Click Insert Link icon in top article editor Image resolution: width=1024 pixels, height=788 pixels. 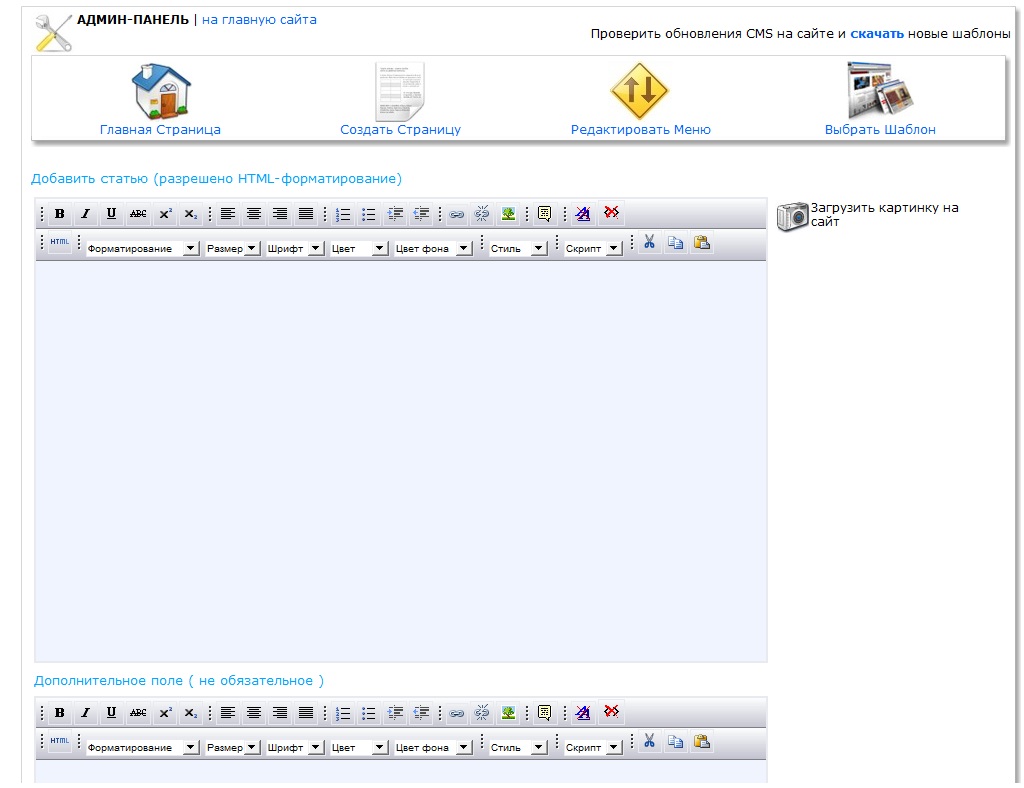click(457, 213)
